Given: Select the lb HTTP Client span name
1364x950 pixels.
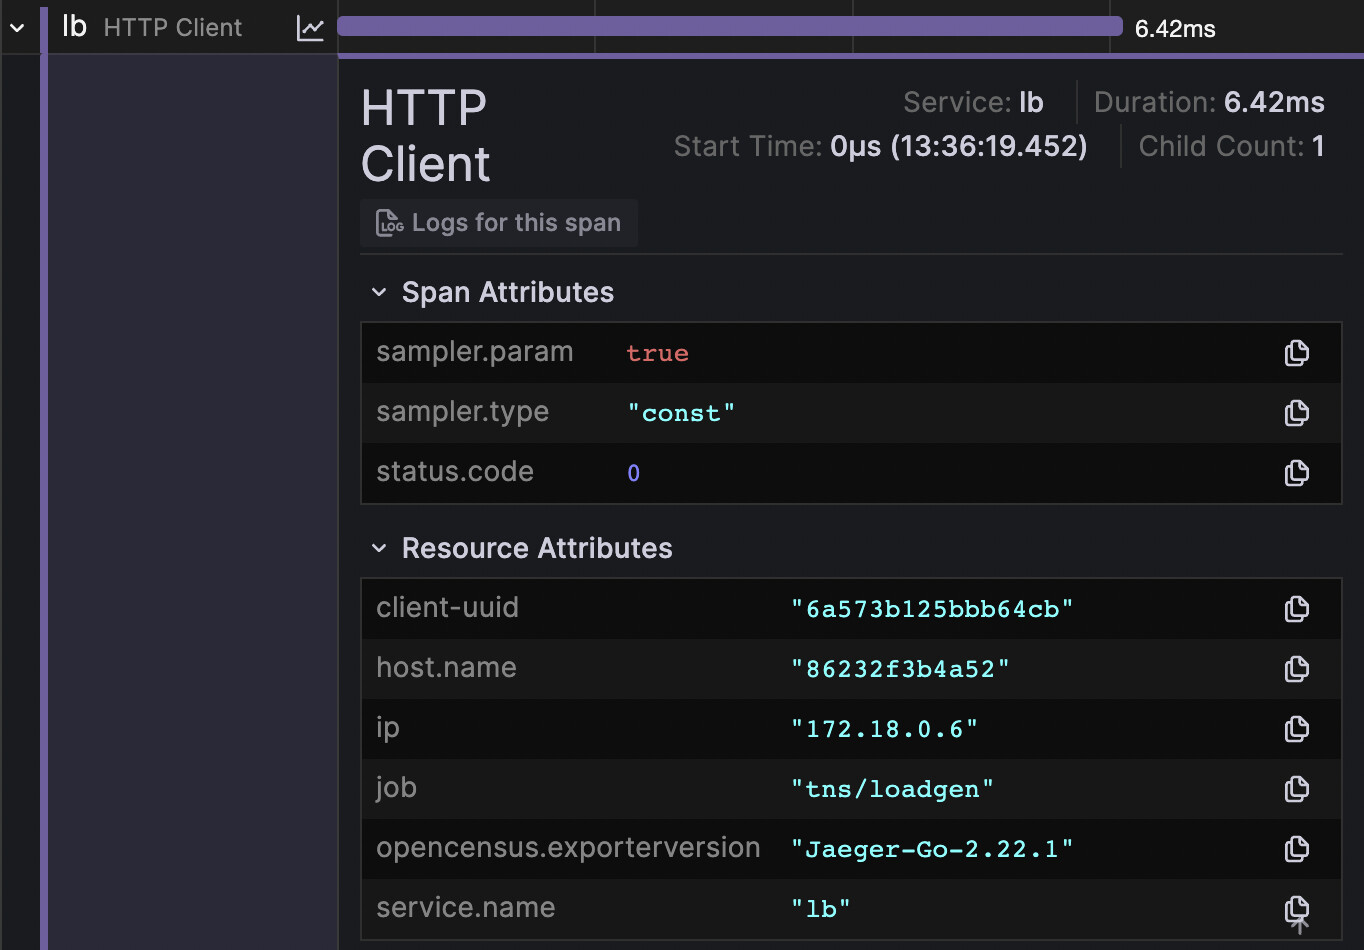Looking at the screenshot, I should tap(172, 28).
